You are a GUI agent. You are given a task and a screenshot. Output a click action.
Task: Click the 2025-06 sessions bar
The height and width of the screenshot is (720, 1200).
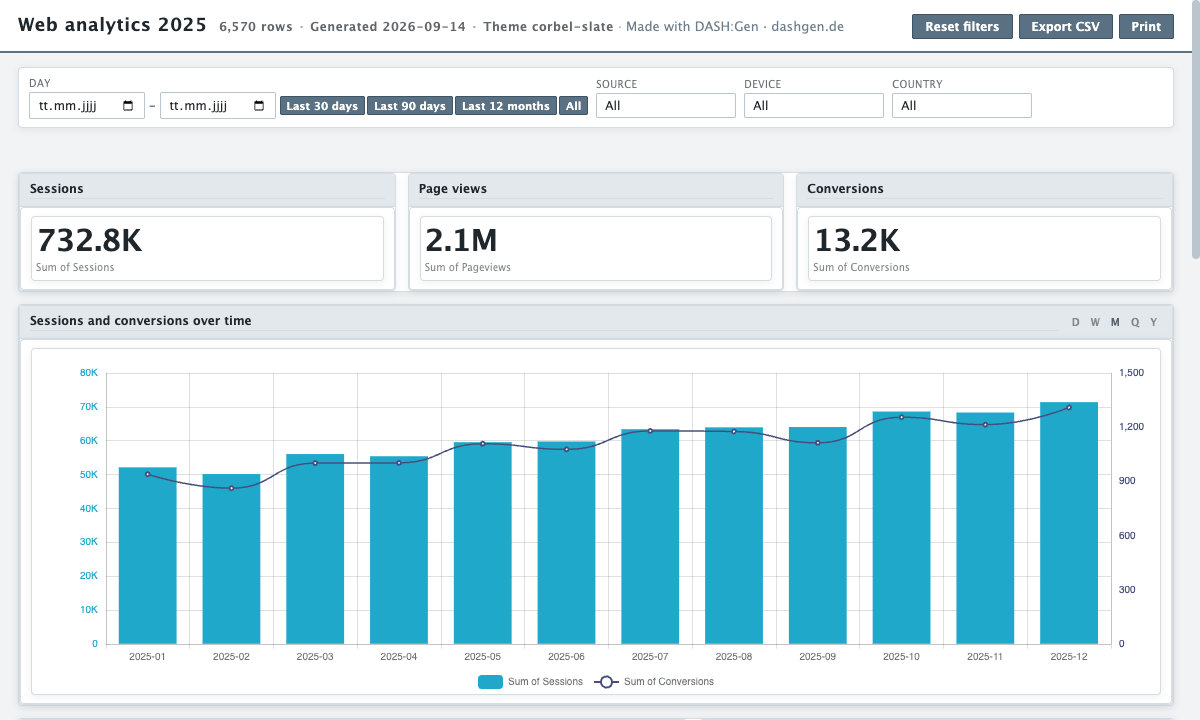coord(567,543)
